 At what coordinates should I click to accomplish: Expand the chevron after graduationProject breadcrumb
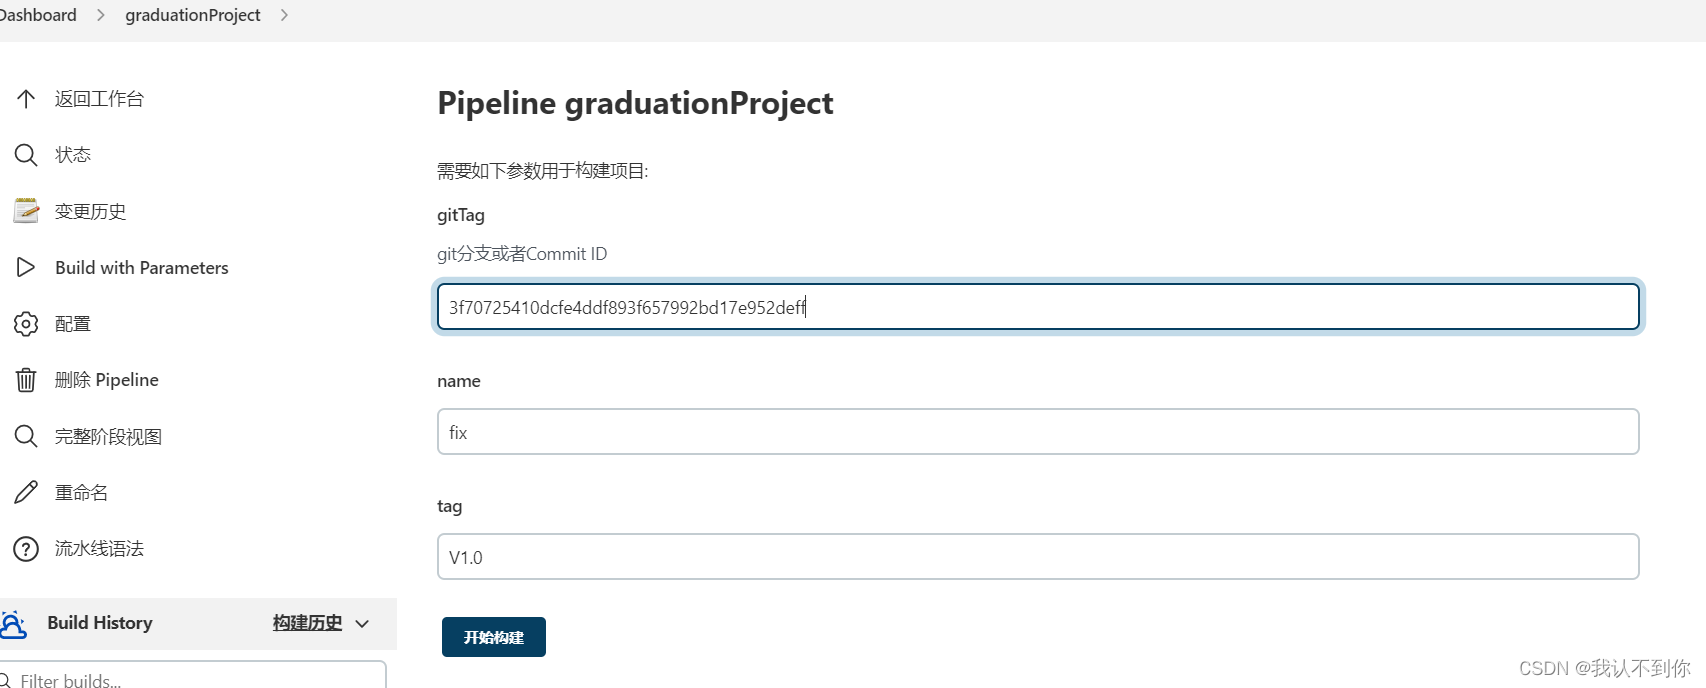pyautogui.click(x=284, y=15)
